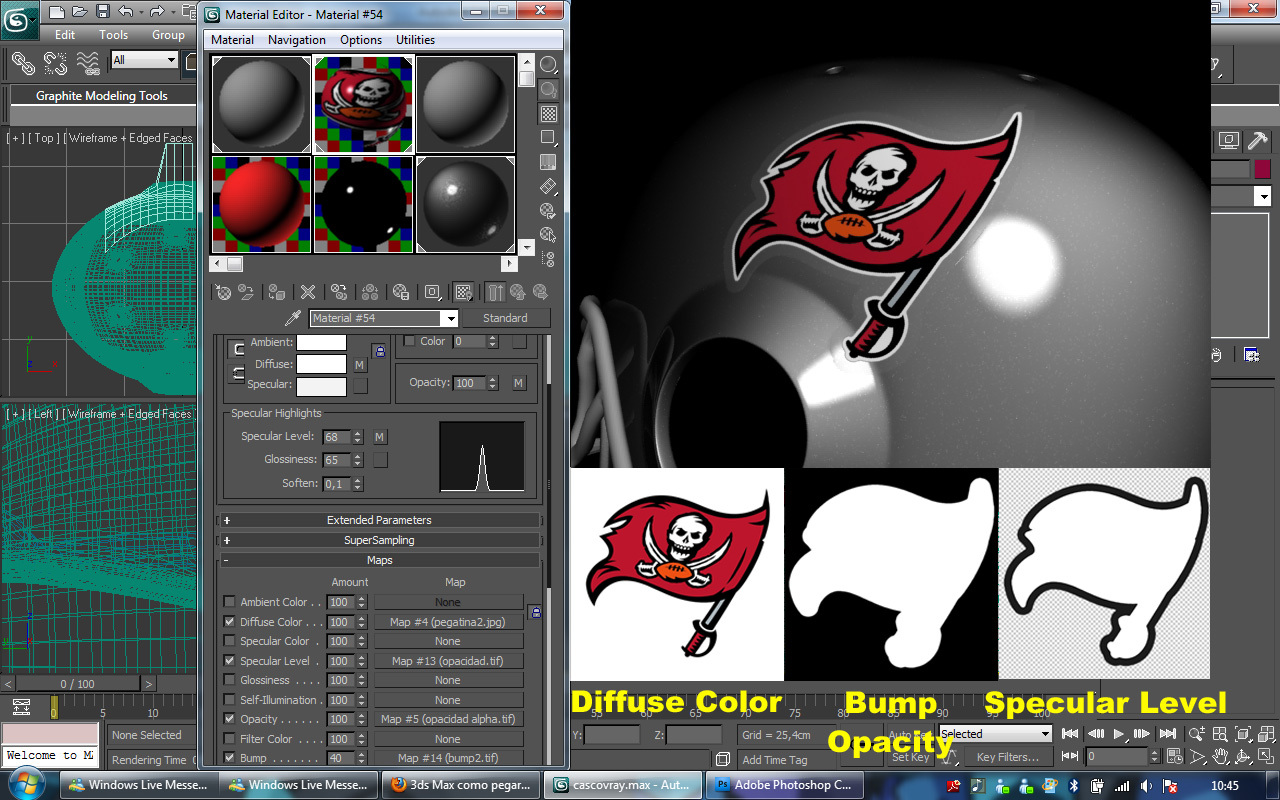Click the Video Color Check icon
Screen dimensions: 1280x800
tap(548, 162)
